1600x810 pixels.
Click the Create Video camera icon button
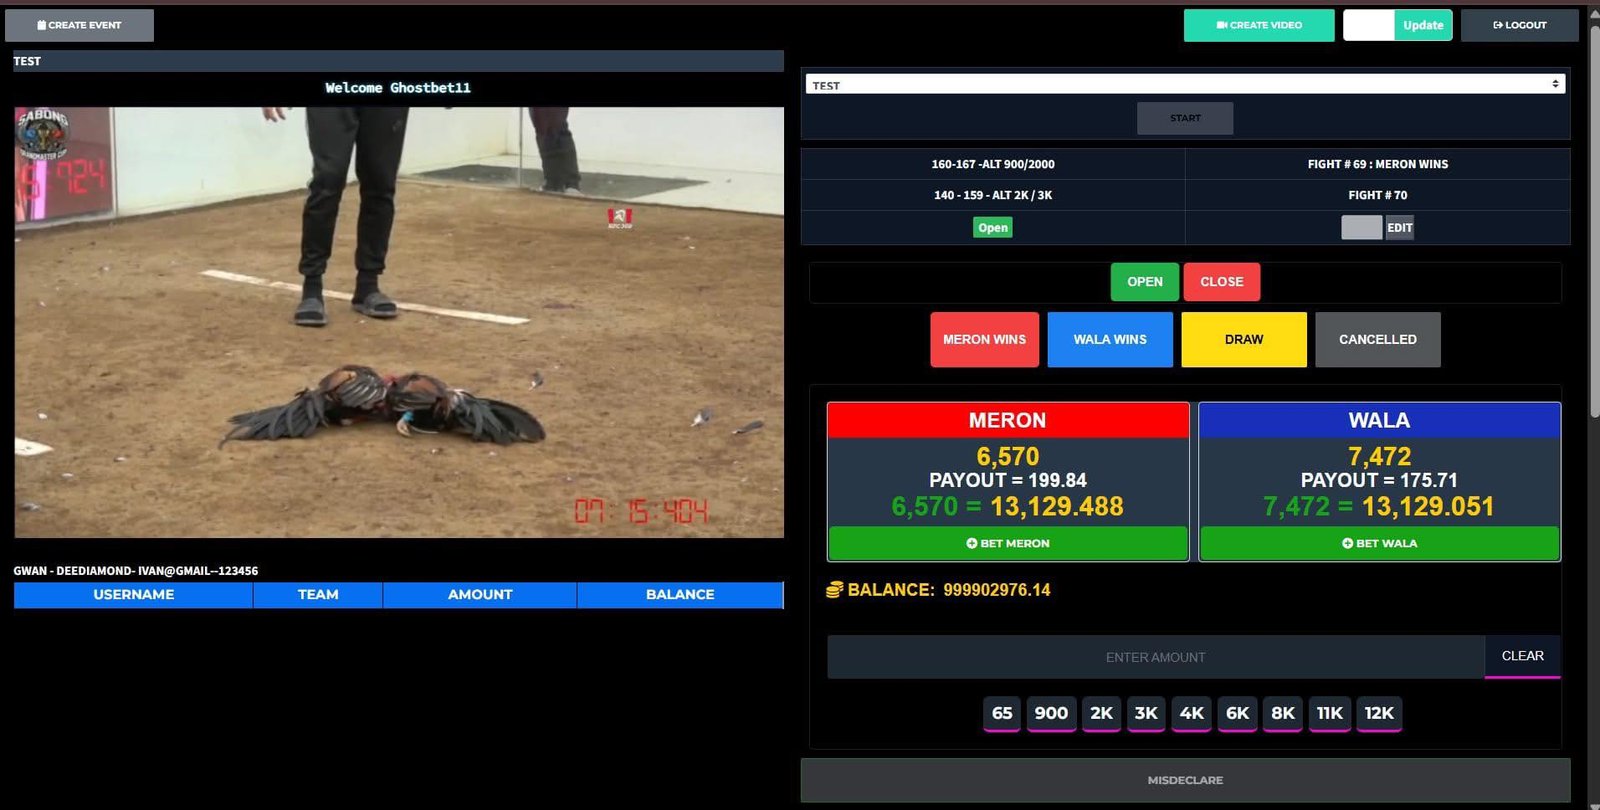pyautogui.click(x=1258, y=25)
